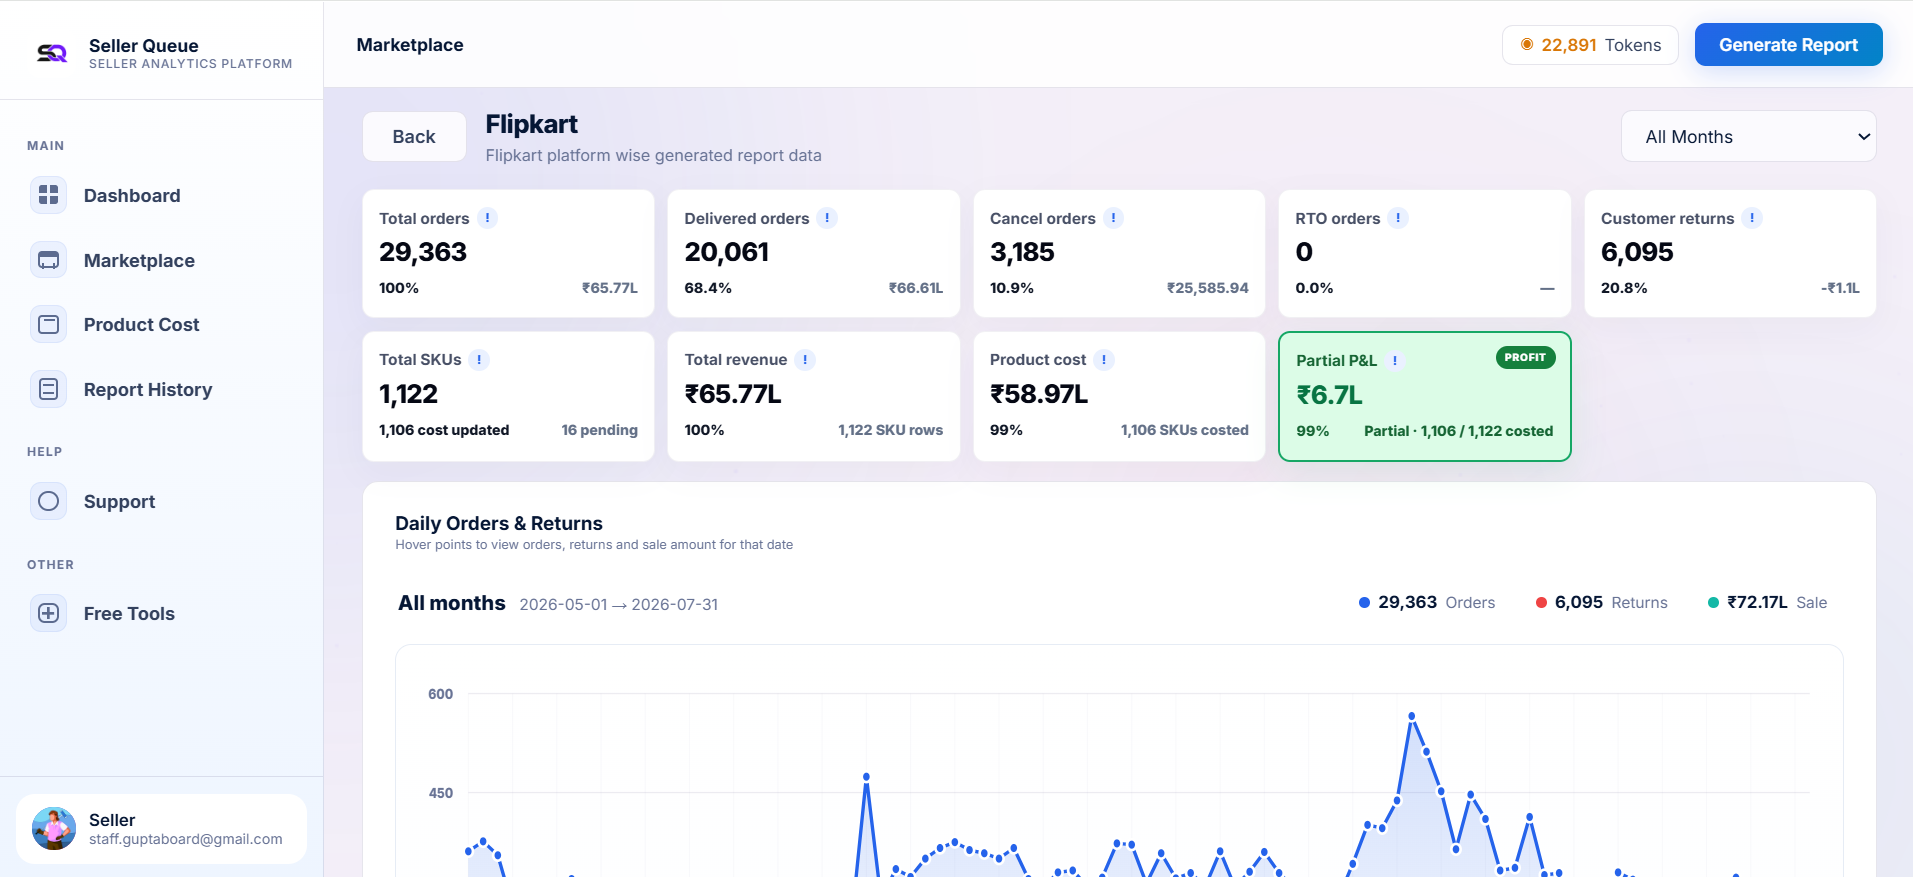Viewport: 1913px width, 877px height.
Task: Click info icon beside Total orders
Action: tap(487, 218)
